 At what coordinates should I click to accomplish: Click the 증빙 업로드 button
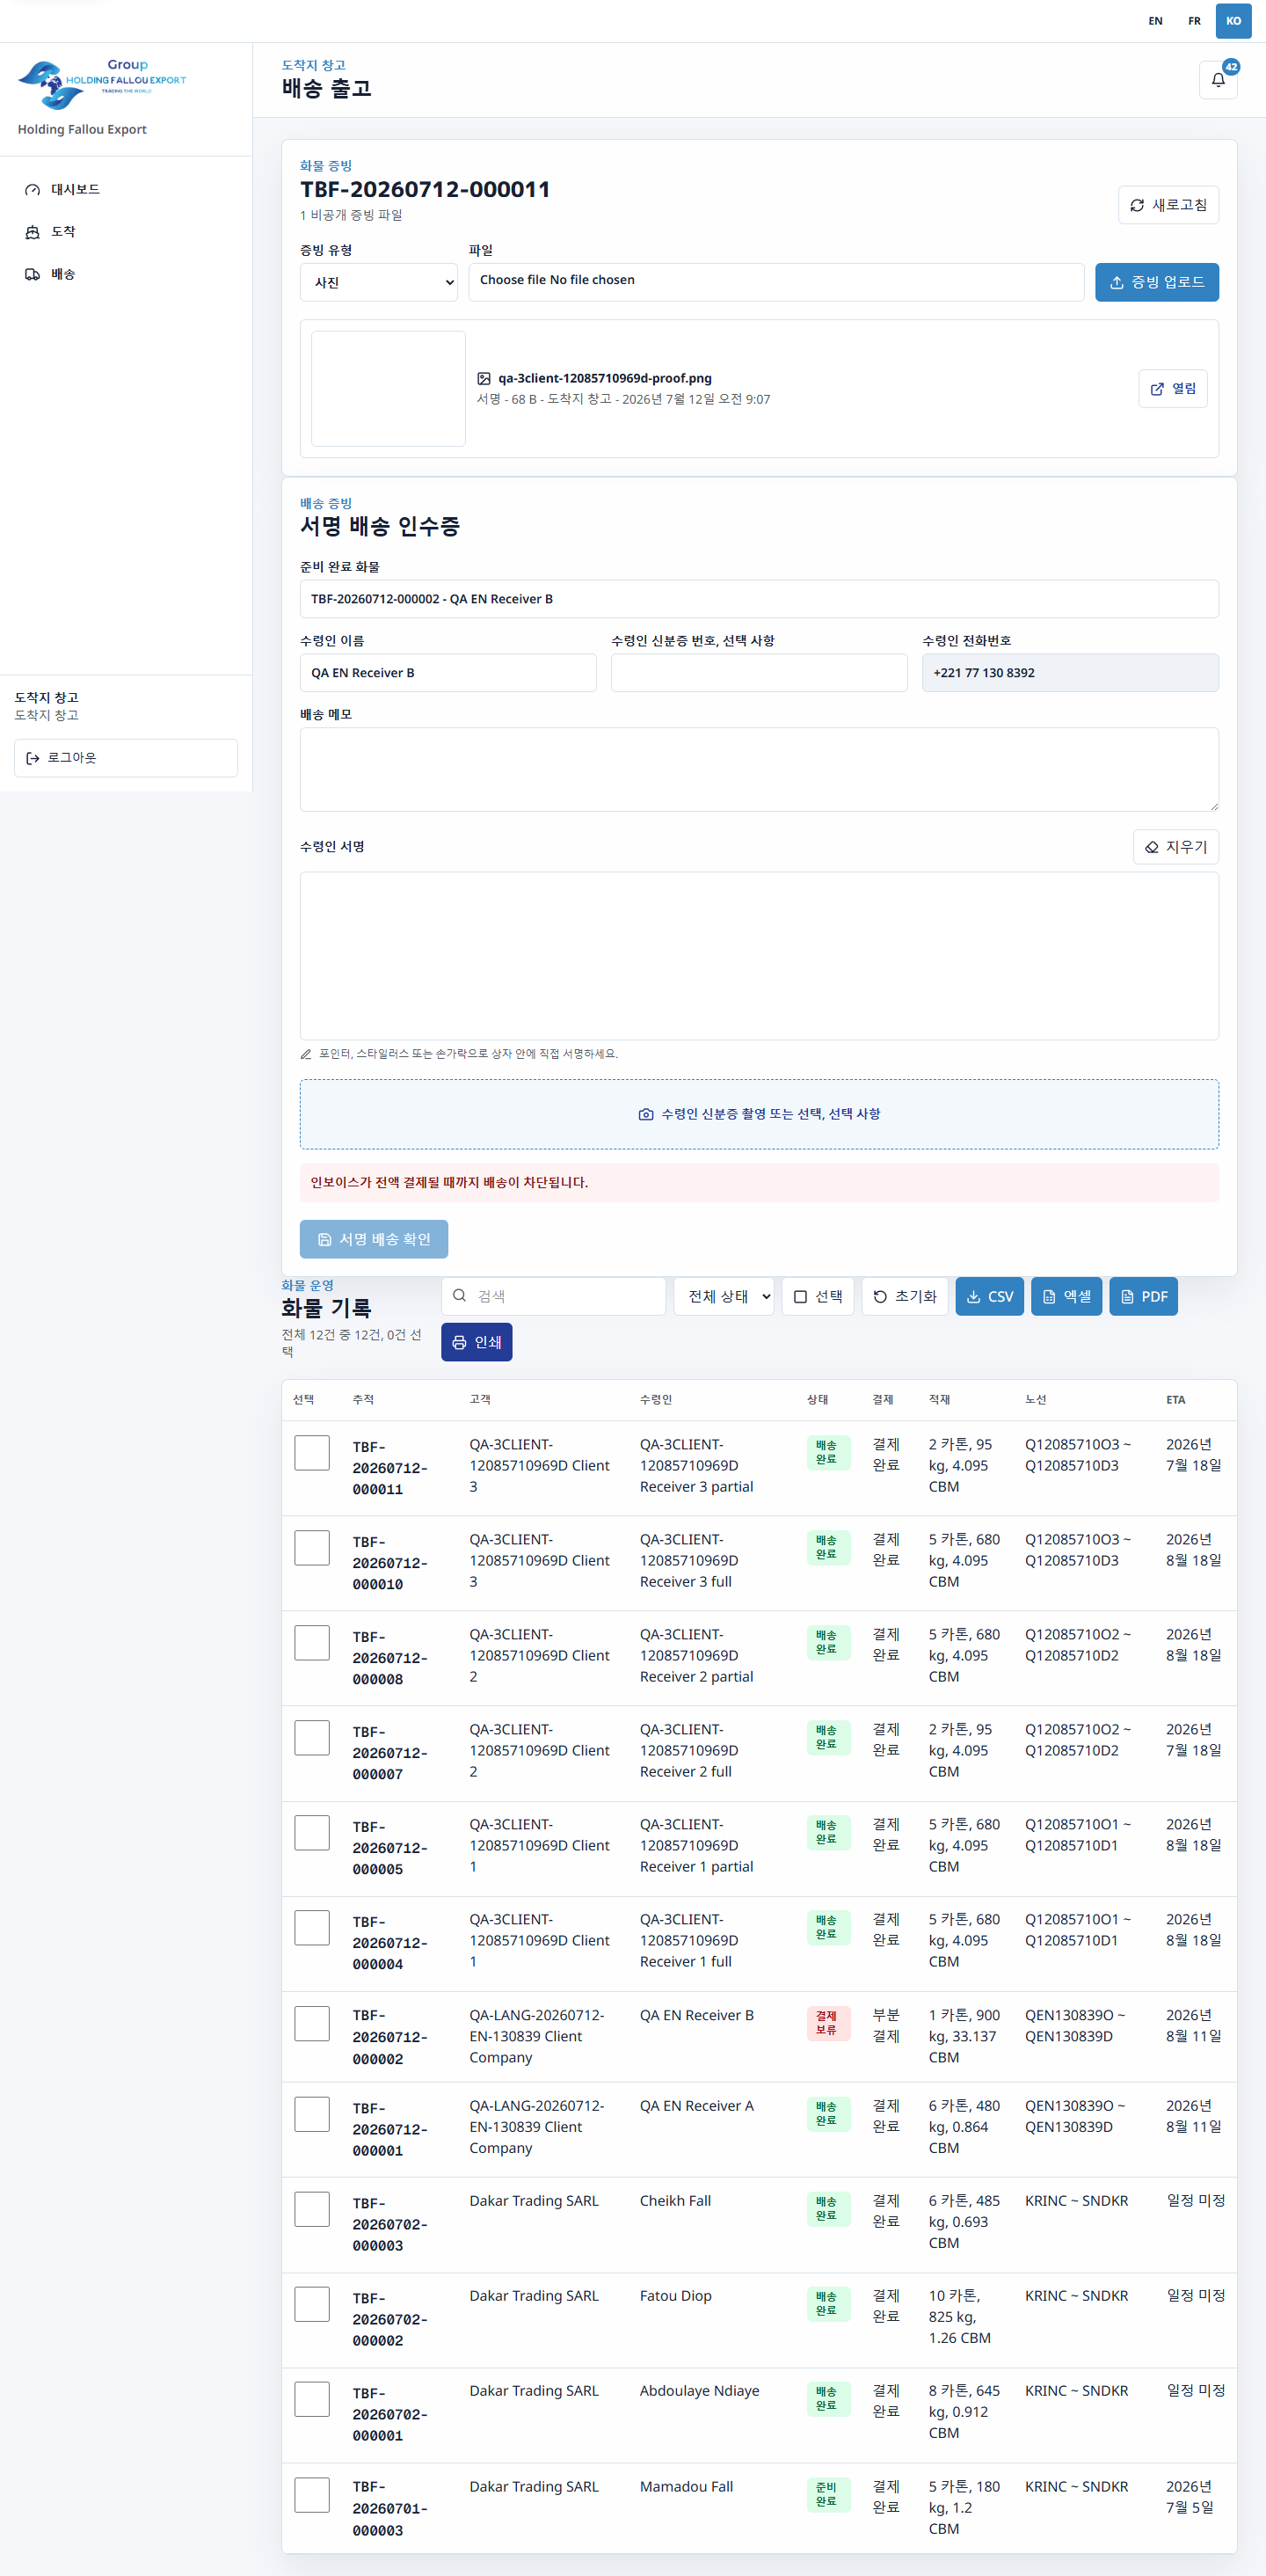pos(1156,282)
